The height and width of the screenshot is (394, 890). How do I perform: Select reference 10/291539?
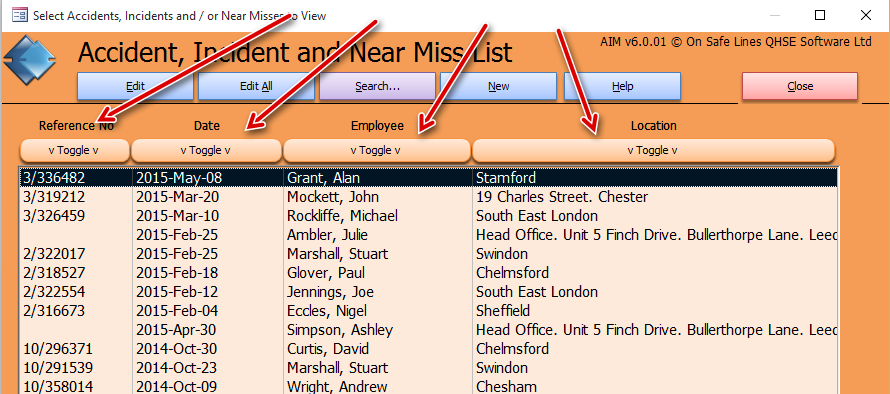coord(57,367)
